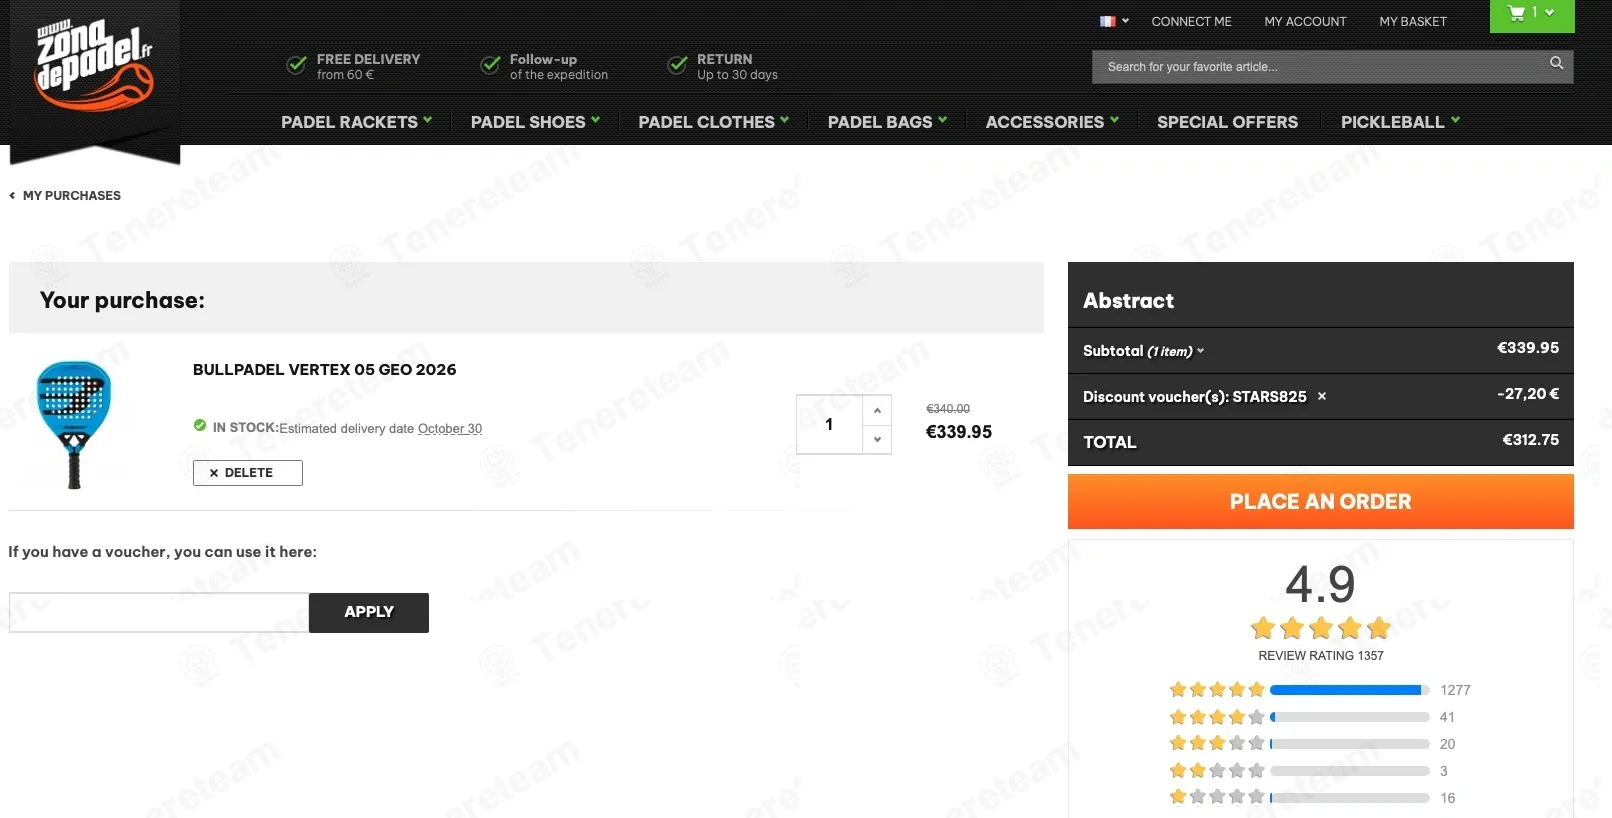Open the Special Offers page

click(1227, 122)
